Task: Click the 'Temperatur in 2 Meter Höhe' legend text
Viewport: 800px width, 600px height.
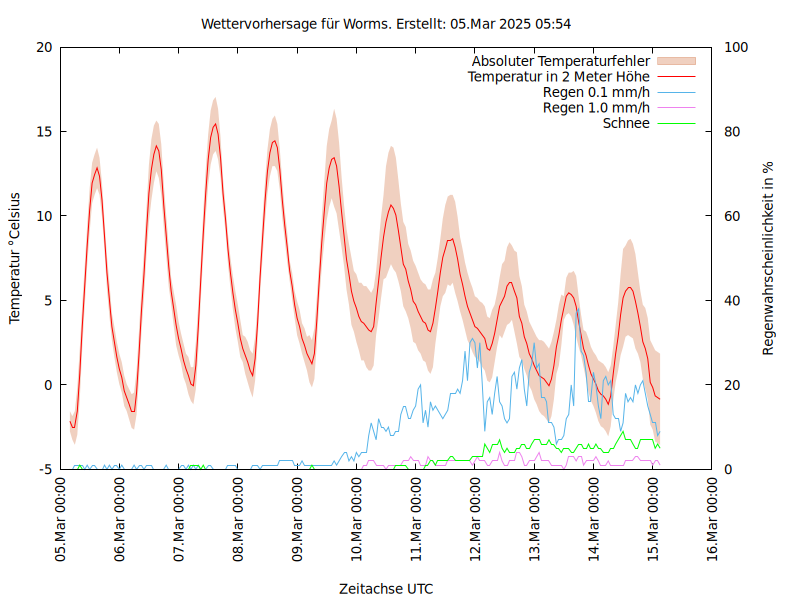Action: click(559, 76)
